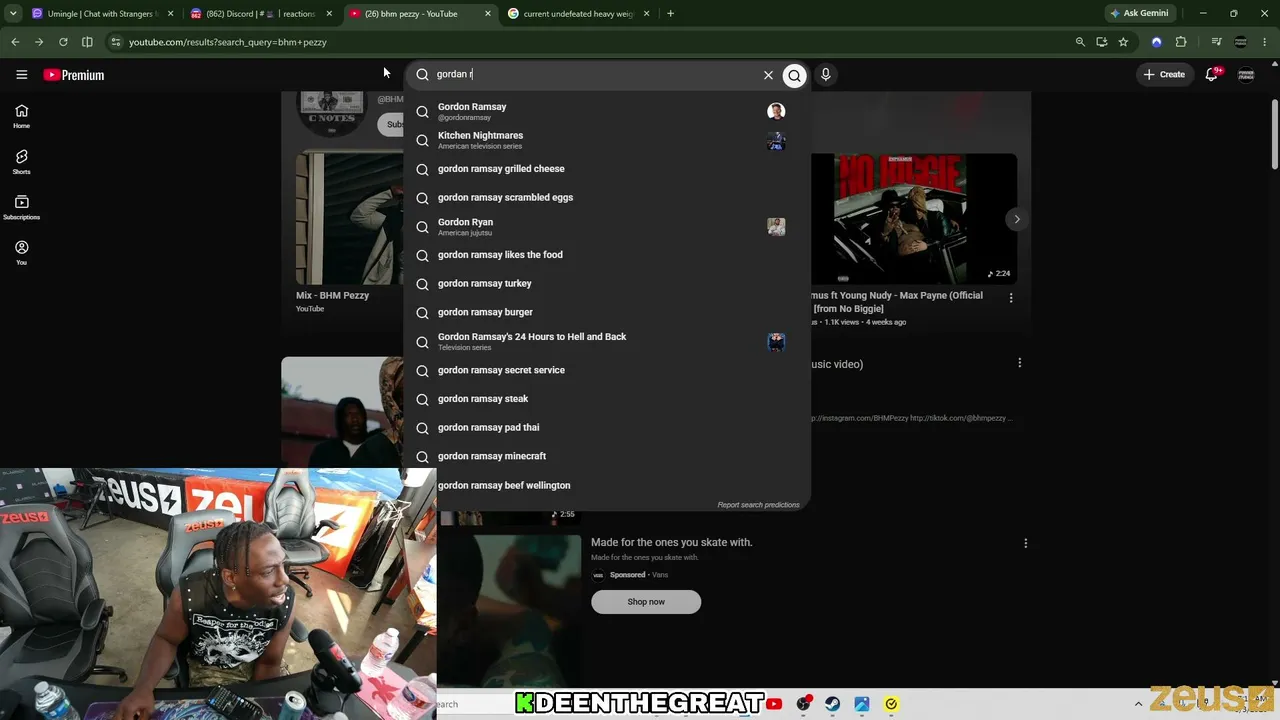Viewport: 1280px width, 720px height.
Task: Install the app from the address bar
Action: pyautogui.click(x=1102, y=42)
